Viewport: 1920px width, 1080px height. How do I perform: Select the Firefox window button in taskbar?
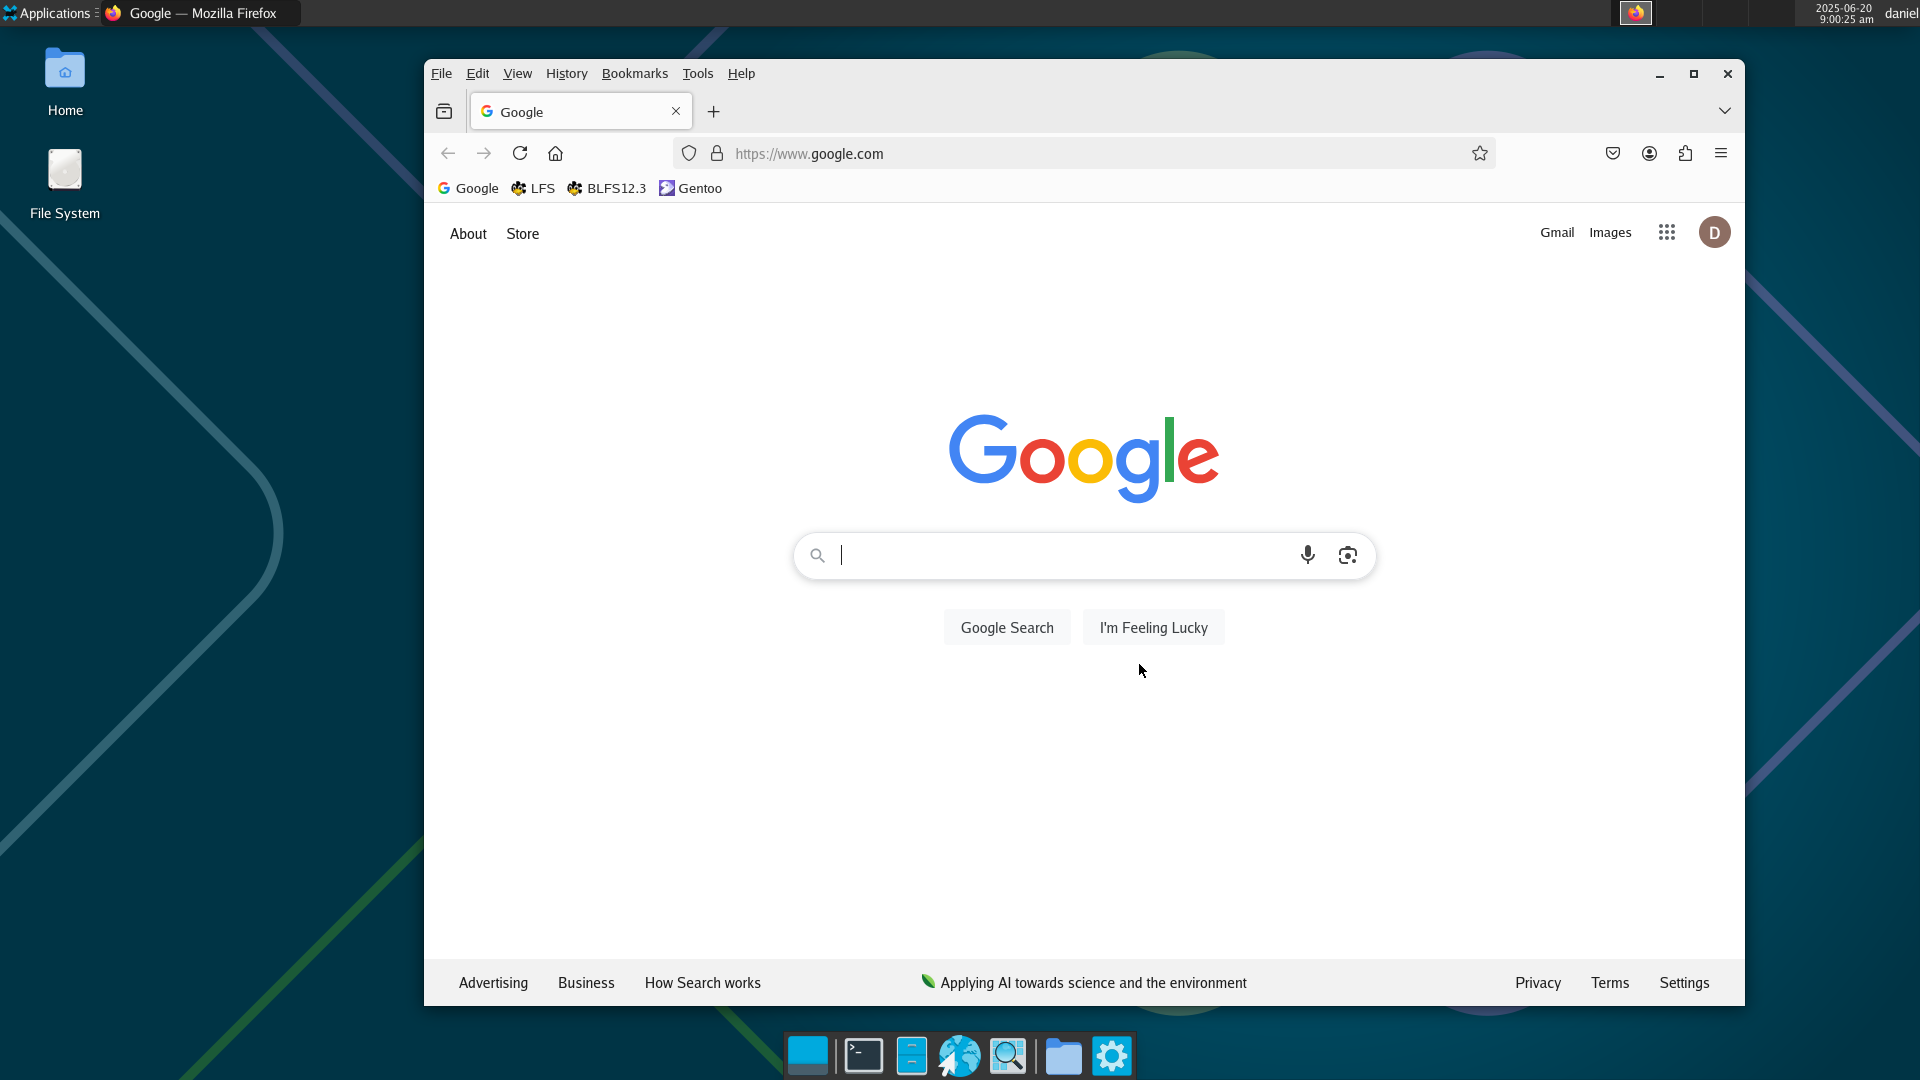200,13
